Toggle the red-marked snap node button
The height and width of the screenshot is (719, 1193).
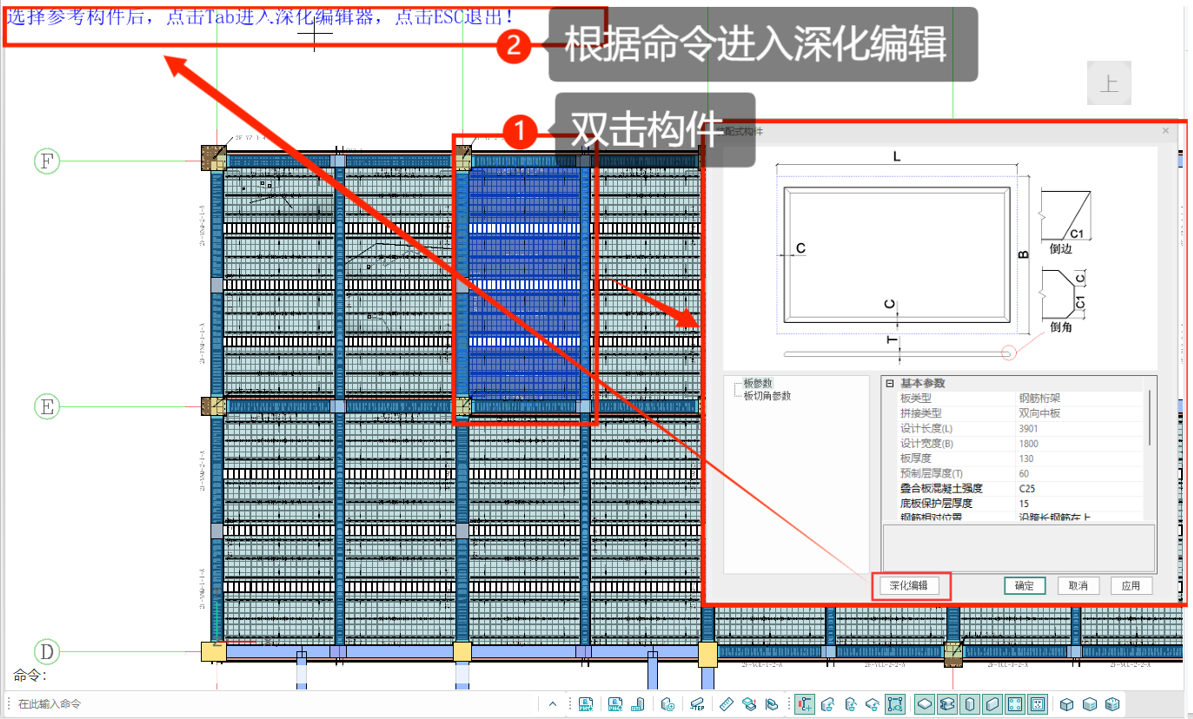pyautogui.click(x=805, y=705)
